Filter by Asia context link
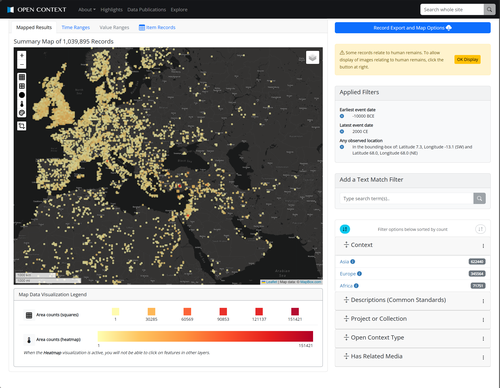Viewport: 500px width, 388px height. pyautogui.click(x=344, y=262)
